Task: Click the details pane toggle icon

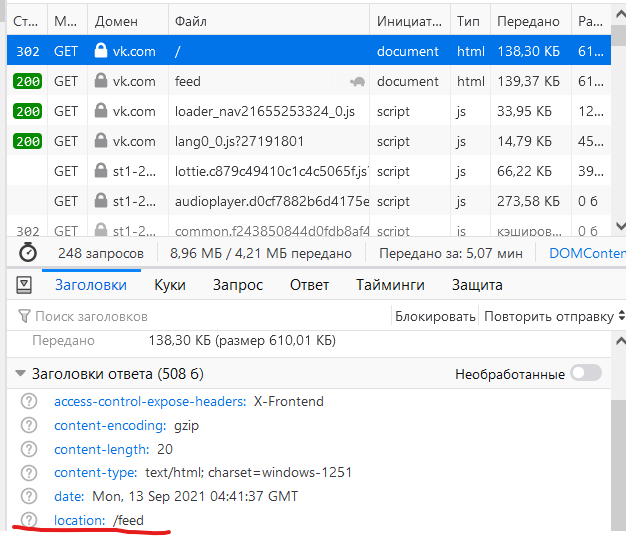Action: point(24,285)
